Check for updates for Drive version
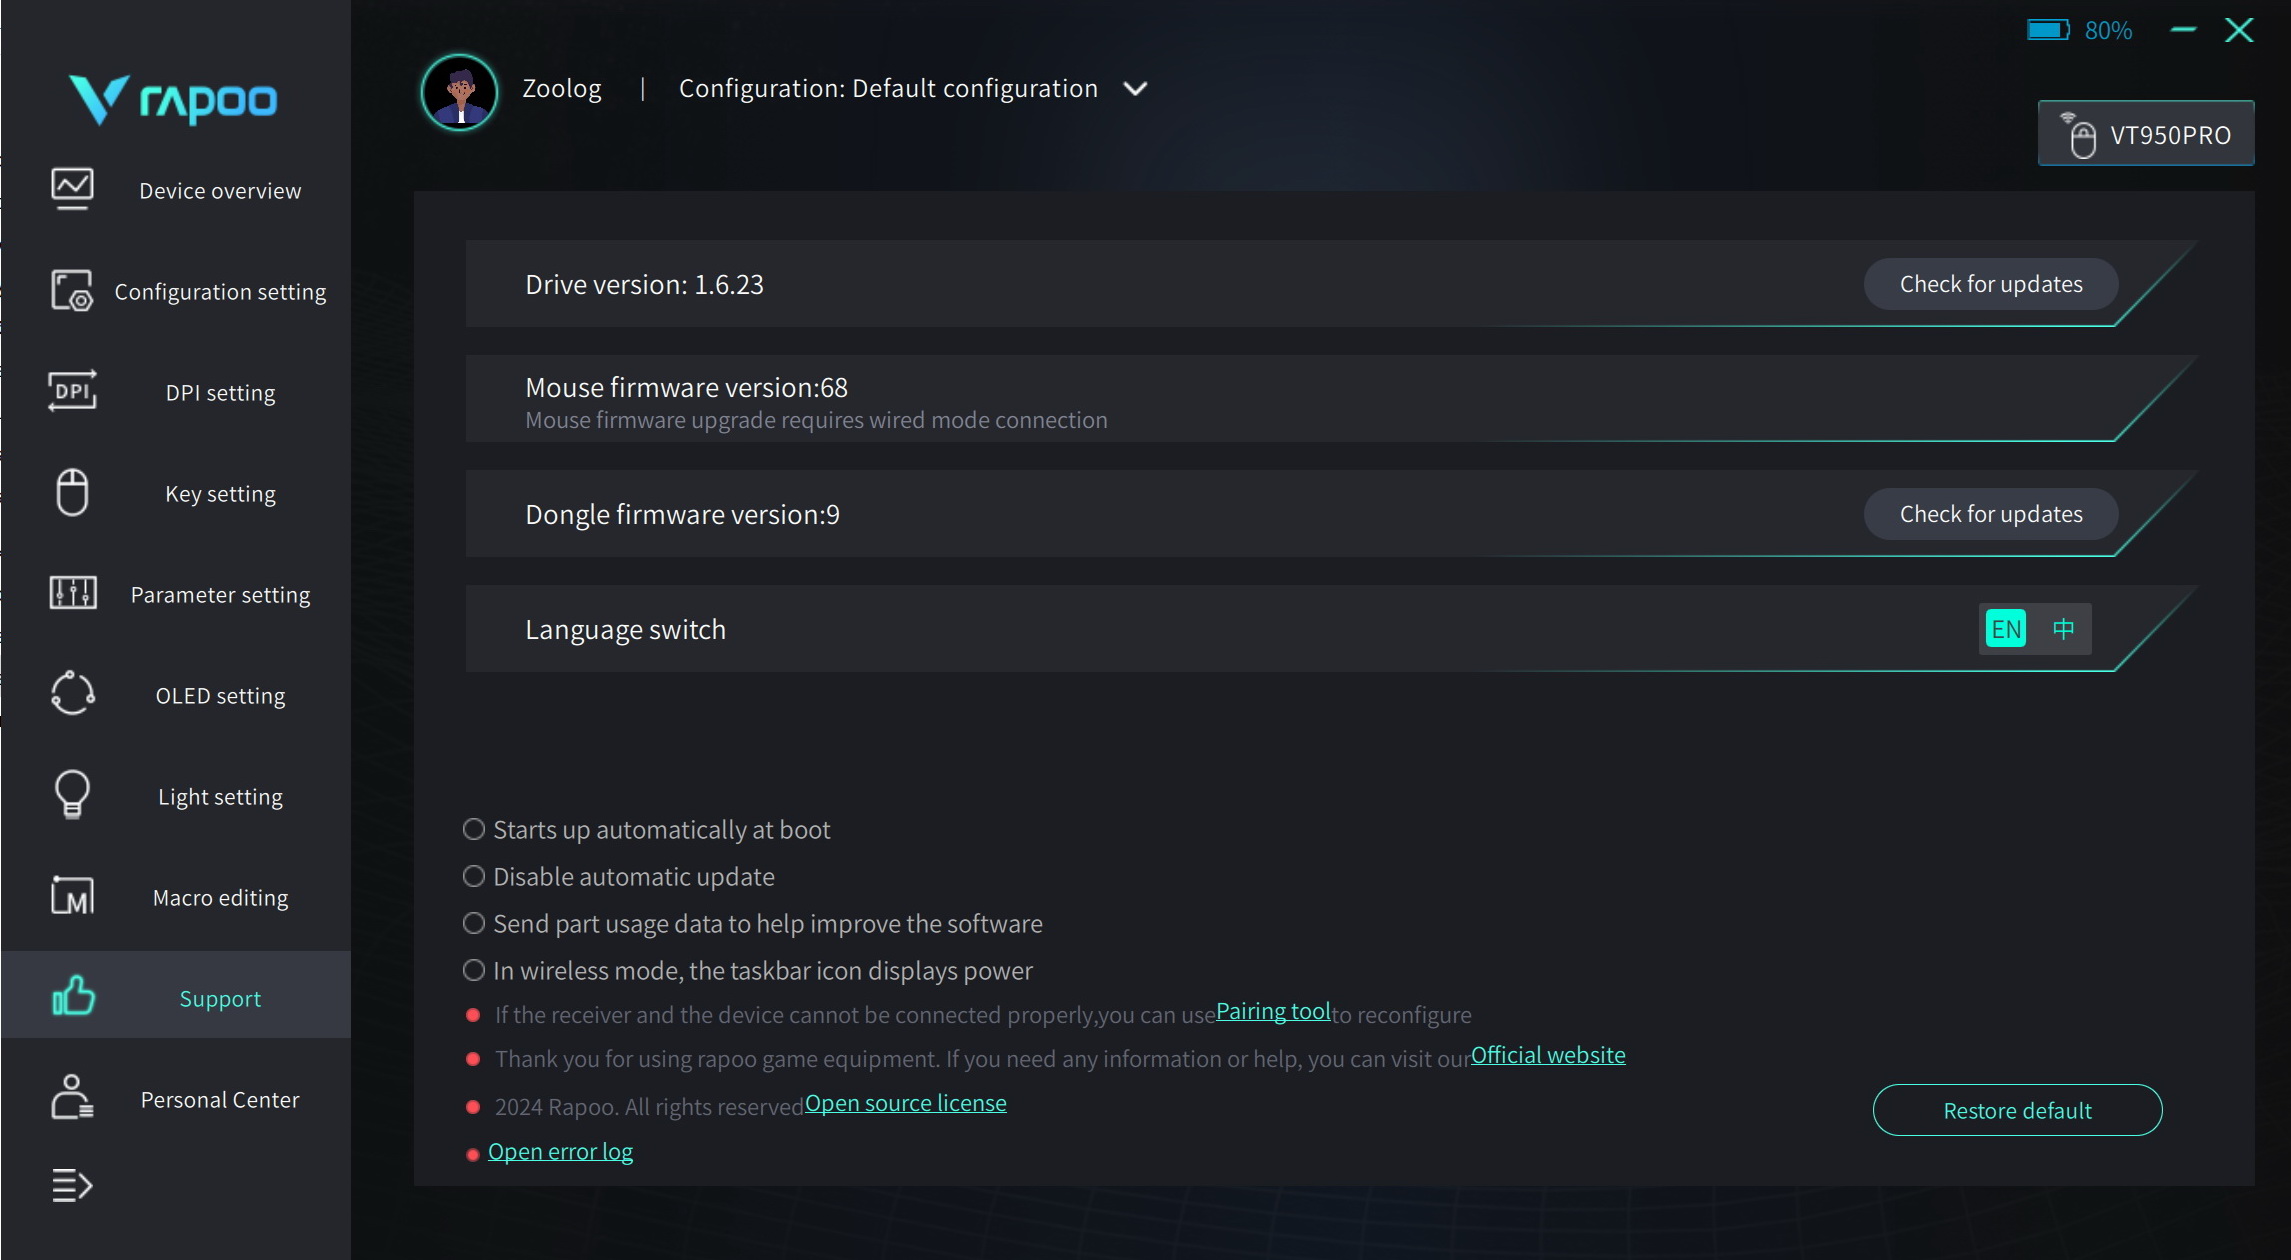Image resolution: width=2291 pixels, height=1260 pixels. 1990,284
